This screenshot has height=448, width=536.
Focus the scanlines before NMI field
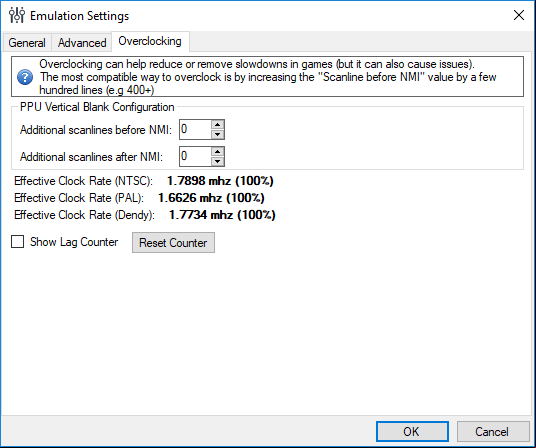tap(195, 130)
